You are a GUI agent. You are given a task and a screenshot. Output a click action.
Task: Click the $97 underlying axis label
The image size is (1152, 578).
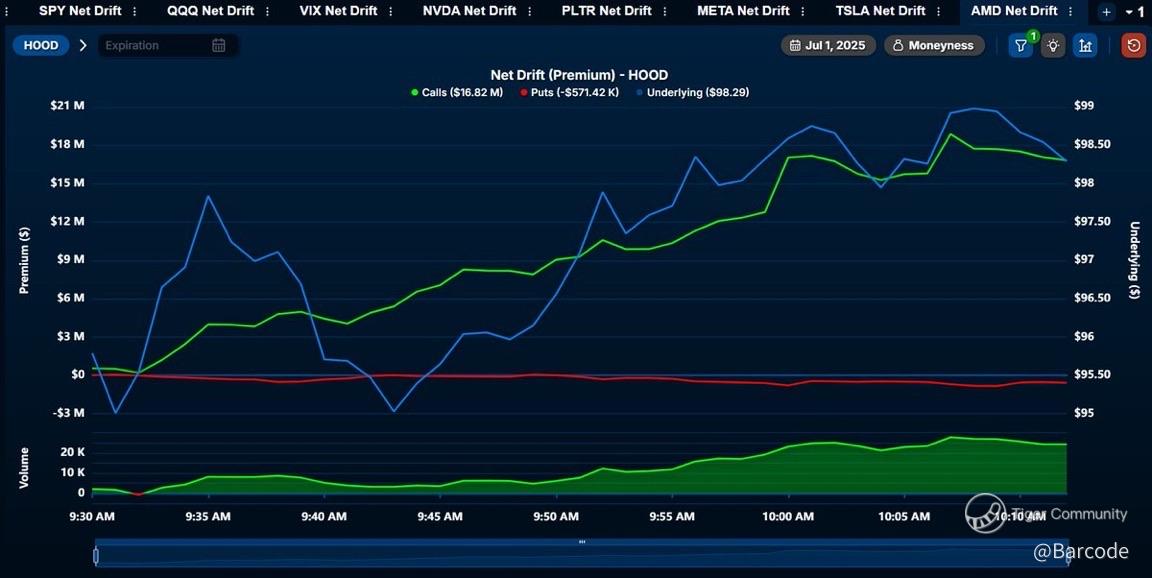(x=1084, y=259)
